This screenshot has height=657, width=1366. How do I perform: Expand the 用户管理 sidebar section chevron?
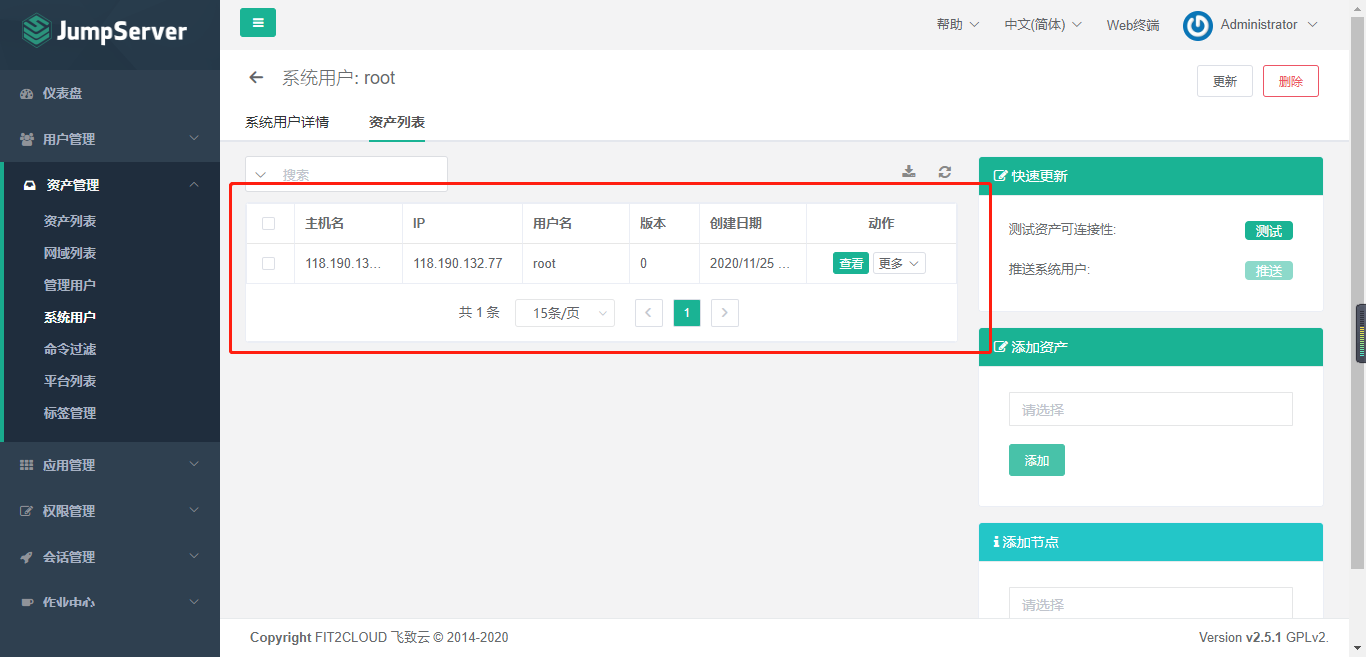point(194,139)
